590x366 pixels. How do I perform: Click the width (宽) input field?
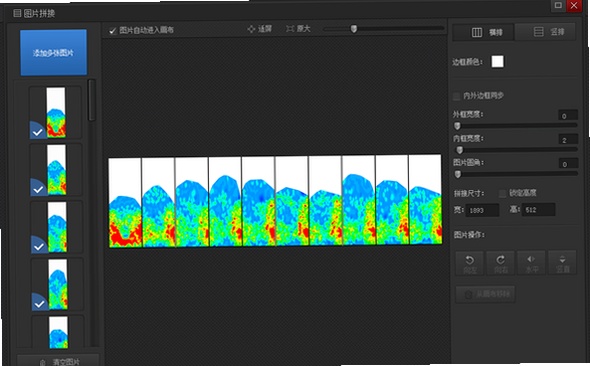pyautogui.click(x=482, y=210)
